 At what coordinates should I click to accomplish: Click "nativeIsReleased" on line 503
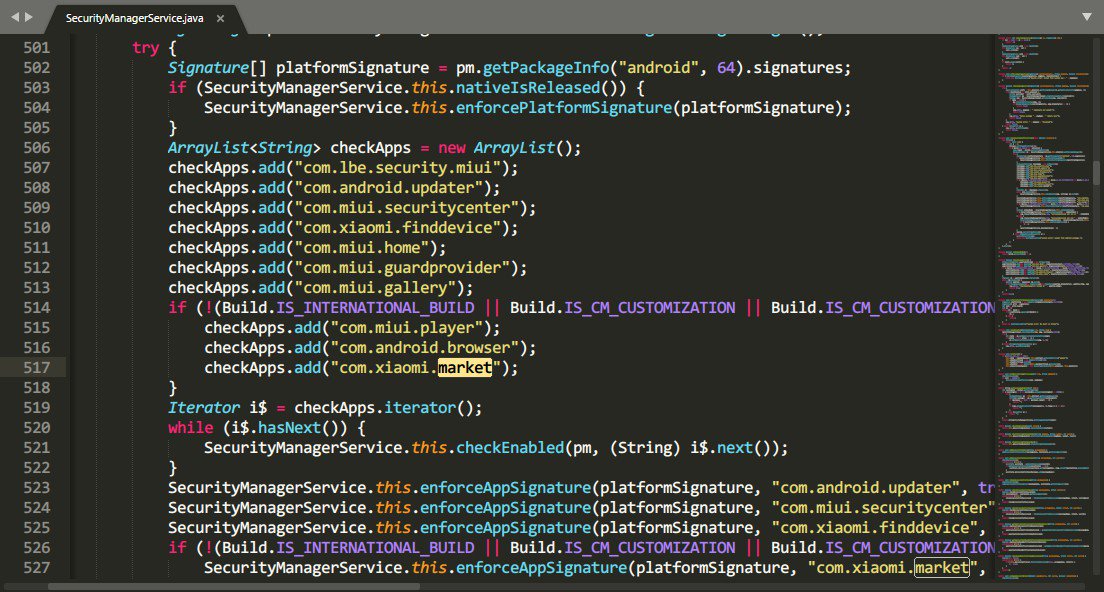pyautogui.click(x=528, y=88)
